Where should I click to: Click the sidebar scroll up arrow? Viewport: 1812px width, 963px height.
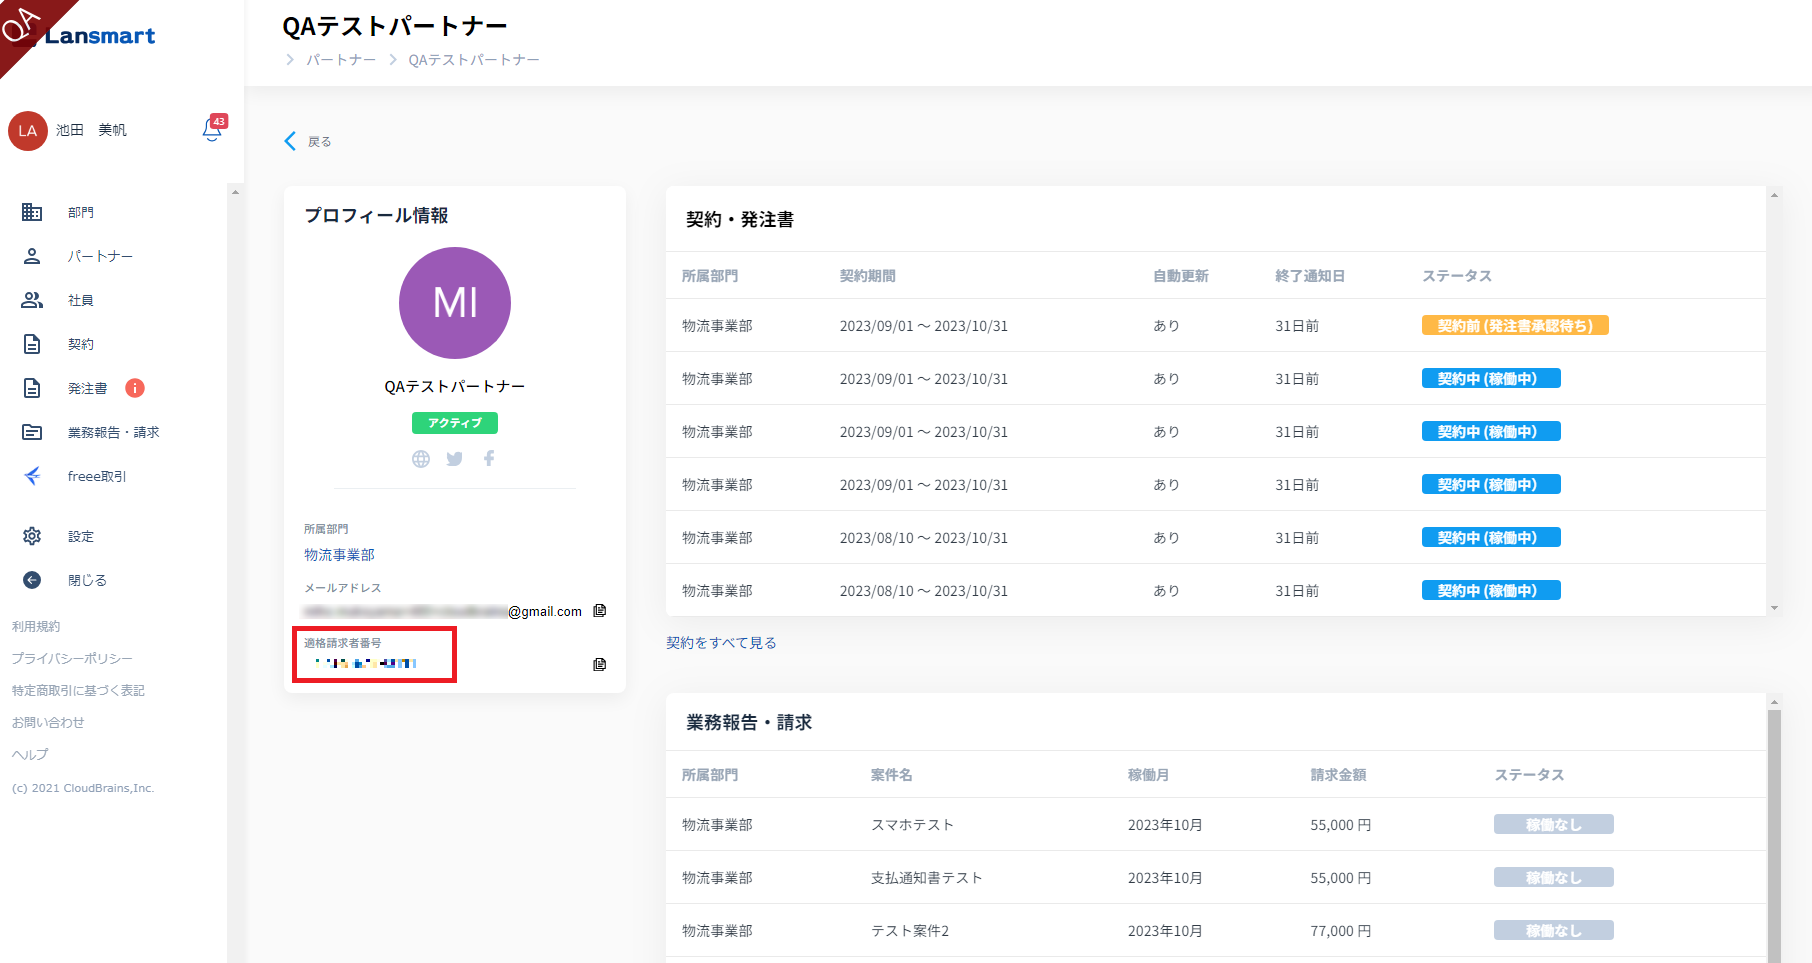pos(235,192)
